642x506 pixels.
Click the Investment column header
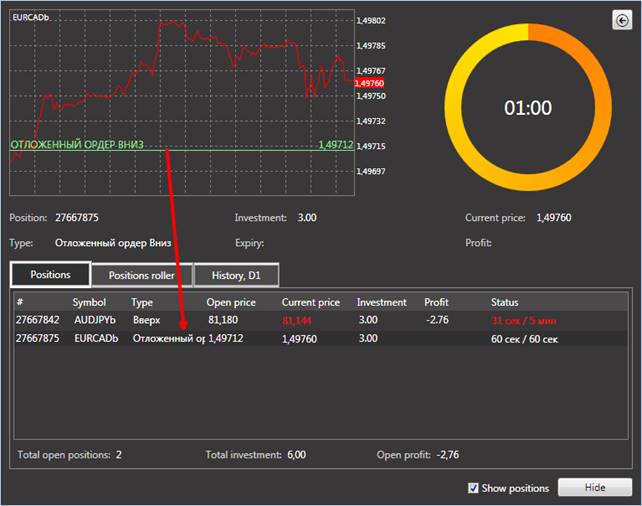point(382,302)
